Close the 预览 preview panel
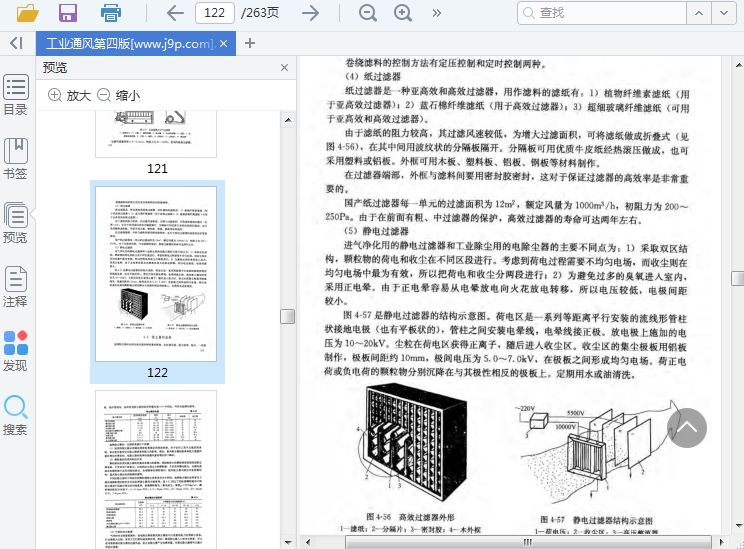Screen dimensions: 744x549 click(x=284, y=67)
